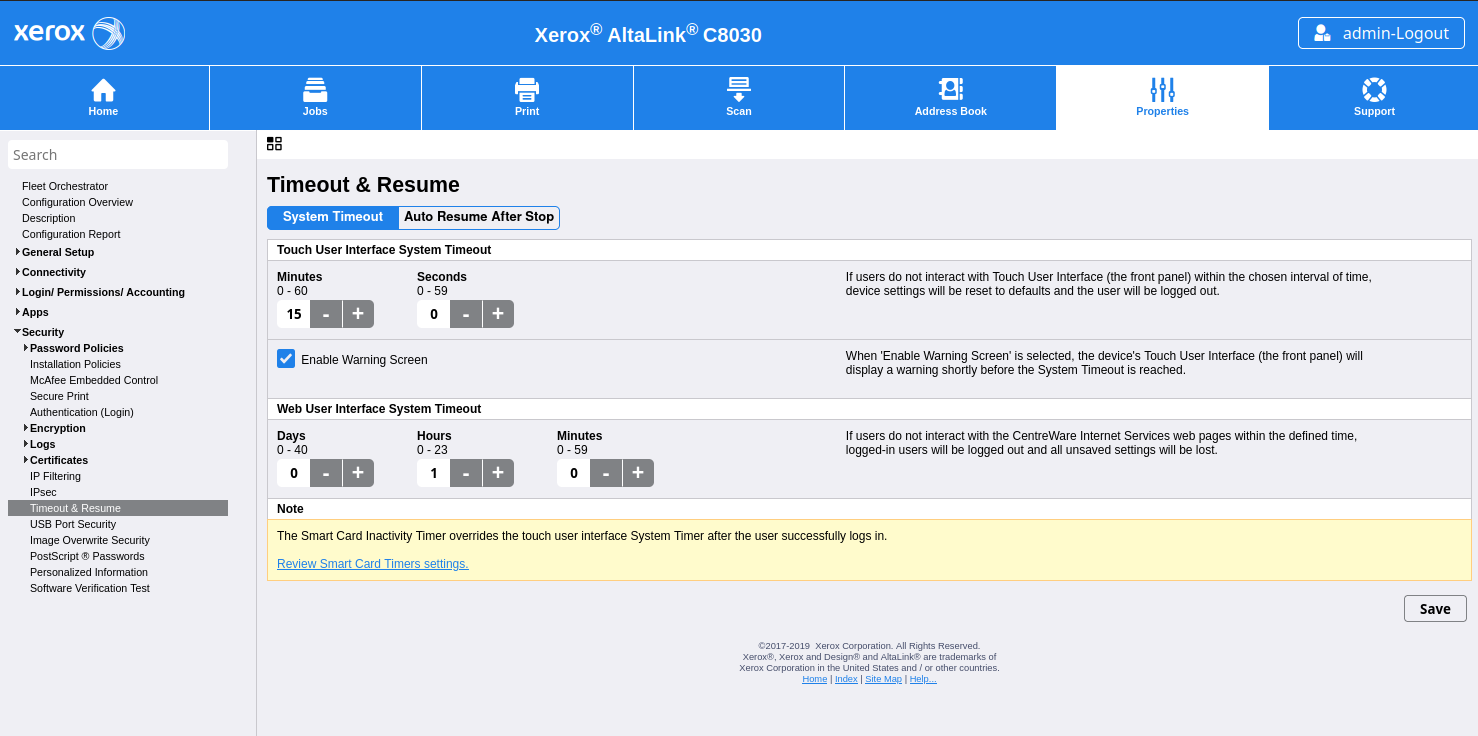Open the Home navigation icon
The image size is (1478, 736).
point(103,90)
